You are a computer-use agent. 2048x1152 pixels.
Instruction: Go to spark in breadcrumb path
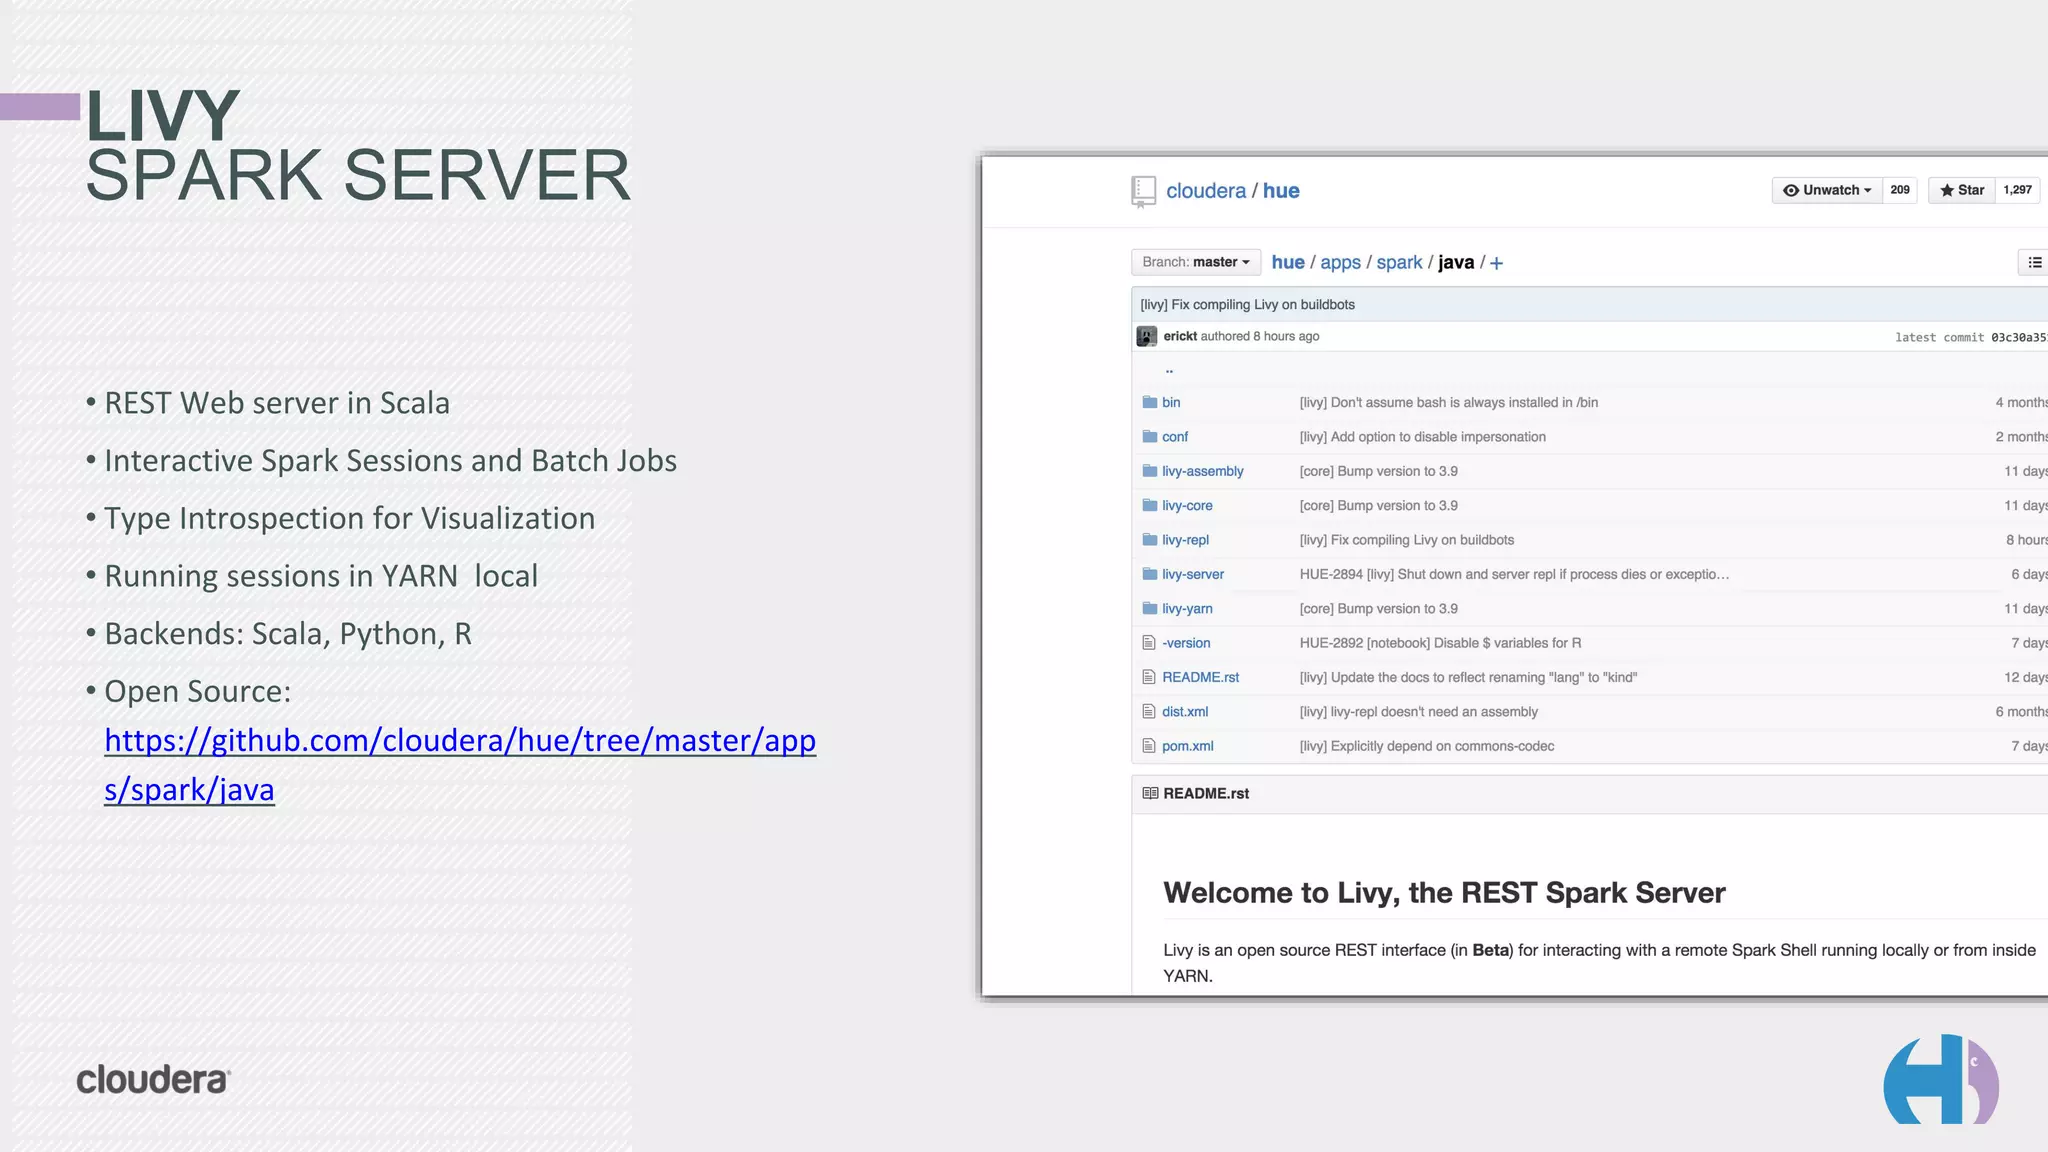(x=1399, y=262)
